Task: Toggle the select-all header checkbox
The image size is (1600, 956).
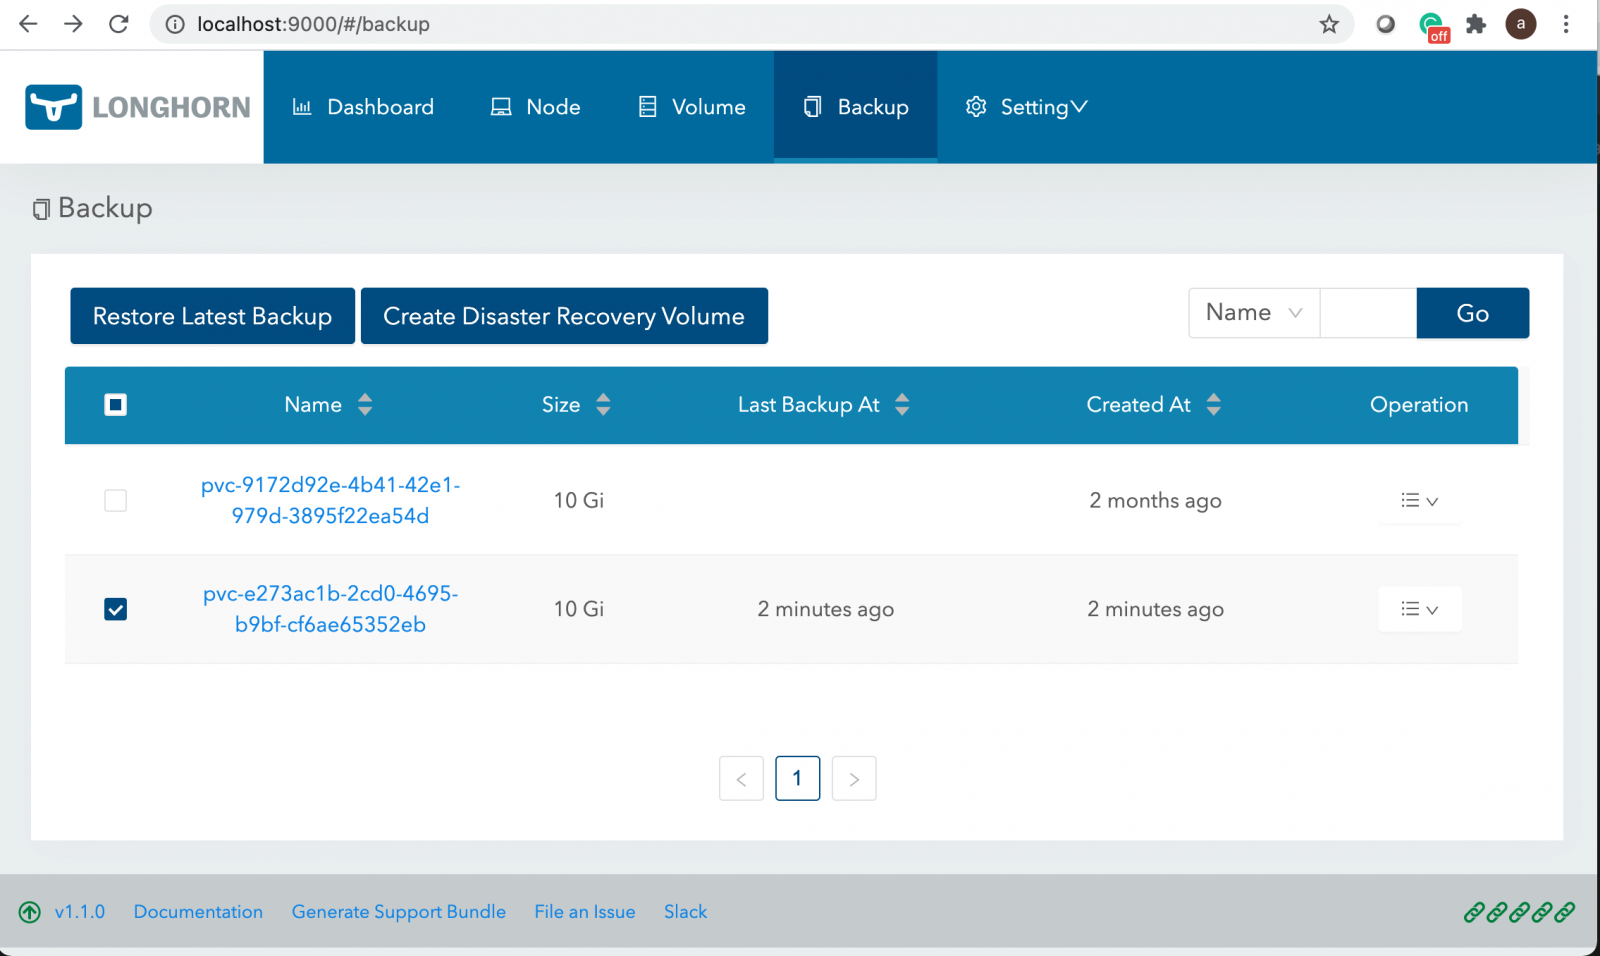Action: [116, 405]
